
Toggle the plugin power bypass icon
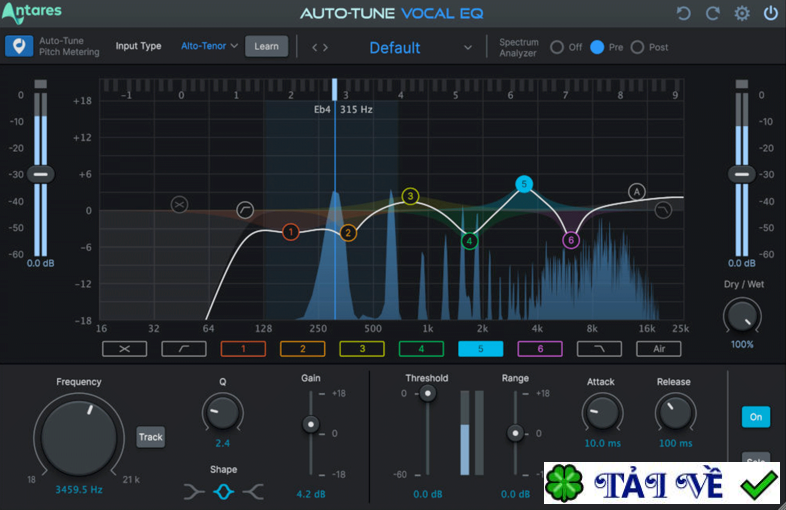pos(770,13)
